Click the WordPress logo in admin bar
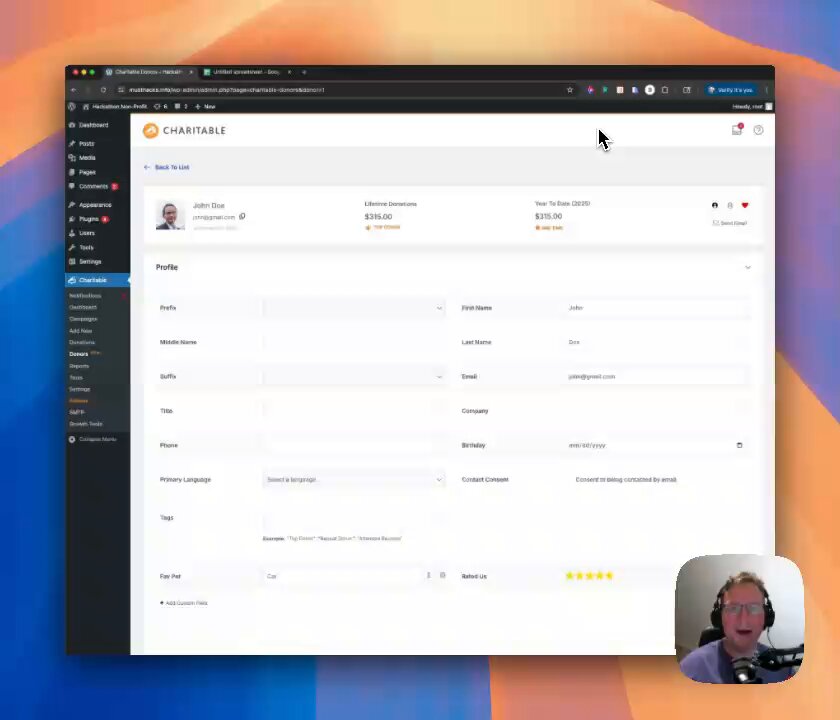 coord(72,107)
